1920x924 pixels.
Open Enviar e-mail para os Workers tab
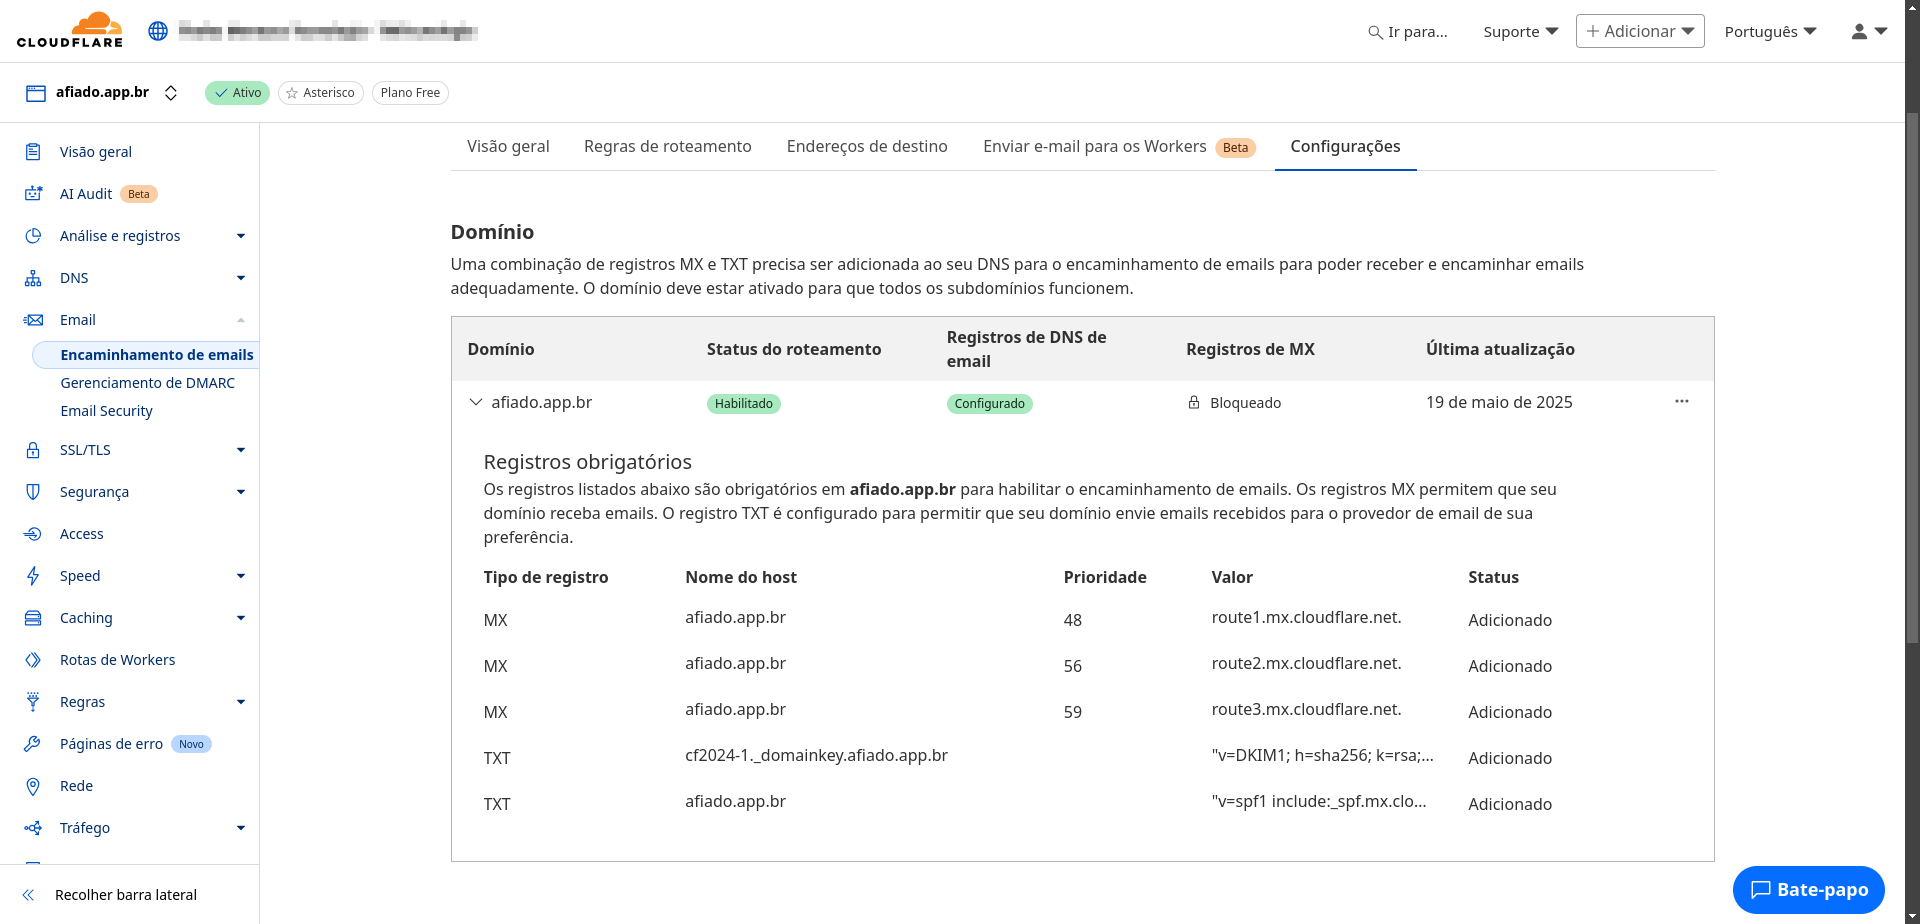(1119, 147)
